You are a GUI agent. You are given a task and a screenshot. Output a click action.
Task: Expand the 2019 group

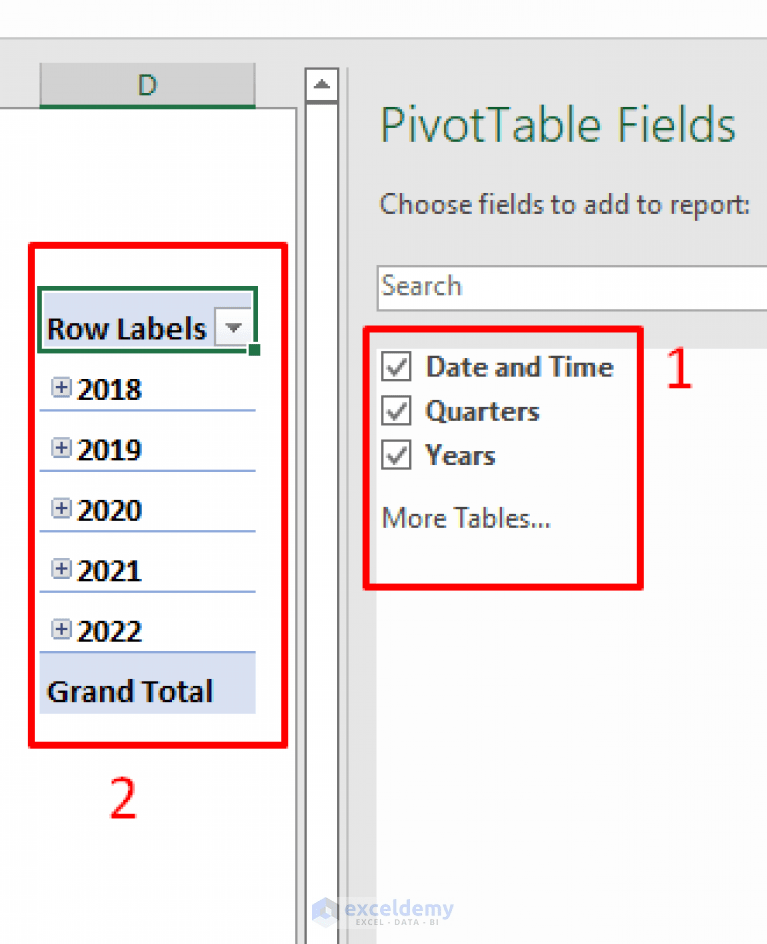pos(60,446)
